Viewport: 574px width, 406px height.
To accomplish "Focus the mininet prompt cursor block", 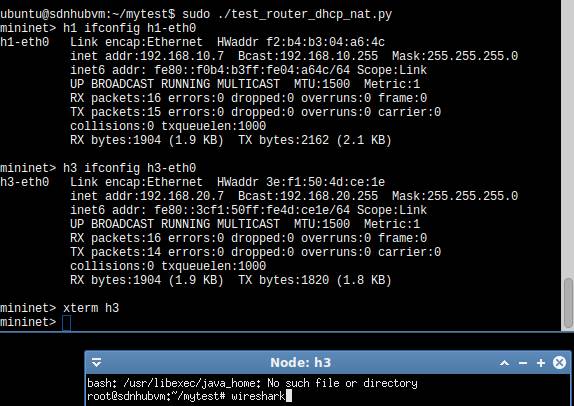I will pyautogui.click(x=66, y=323).
